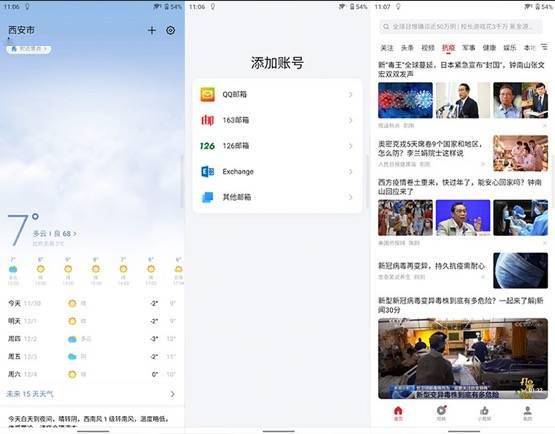This screenshot has width=555, height=434.
Task: Open the 西安市 city title
Action: [x=21, y=30]
